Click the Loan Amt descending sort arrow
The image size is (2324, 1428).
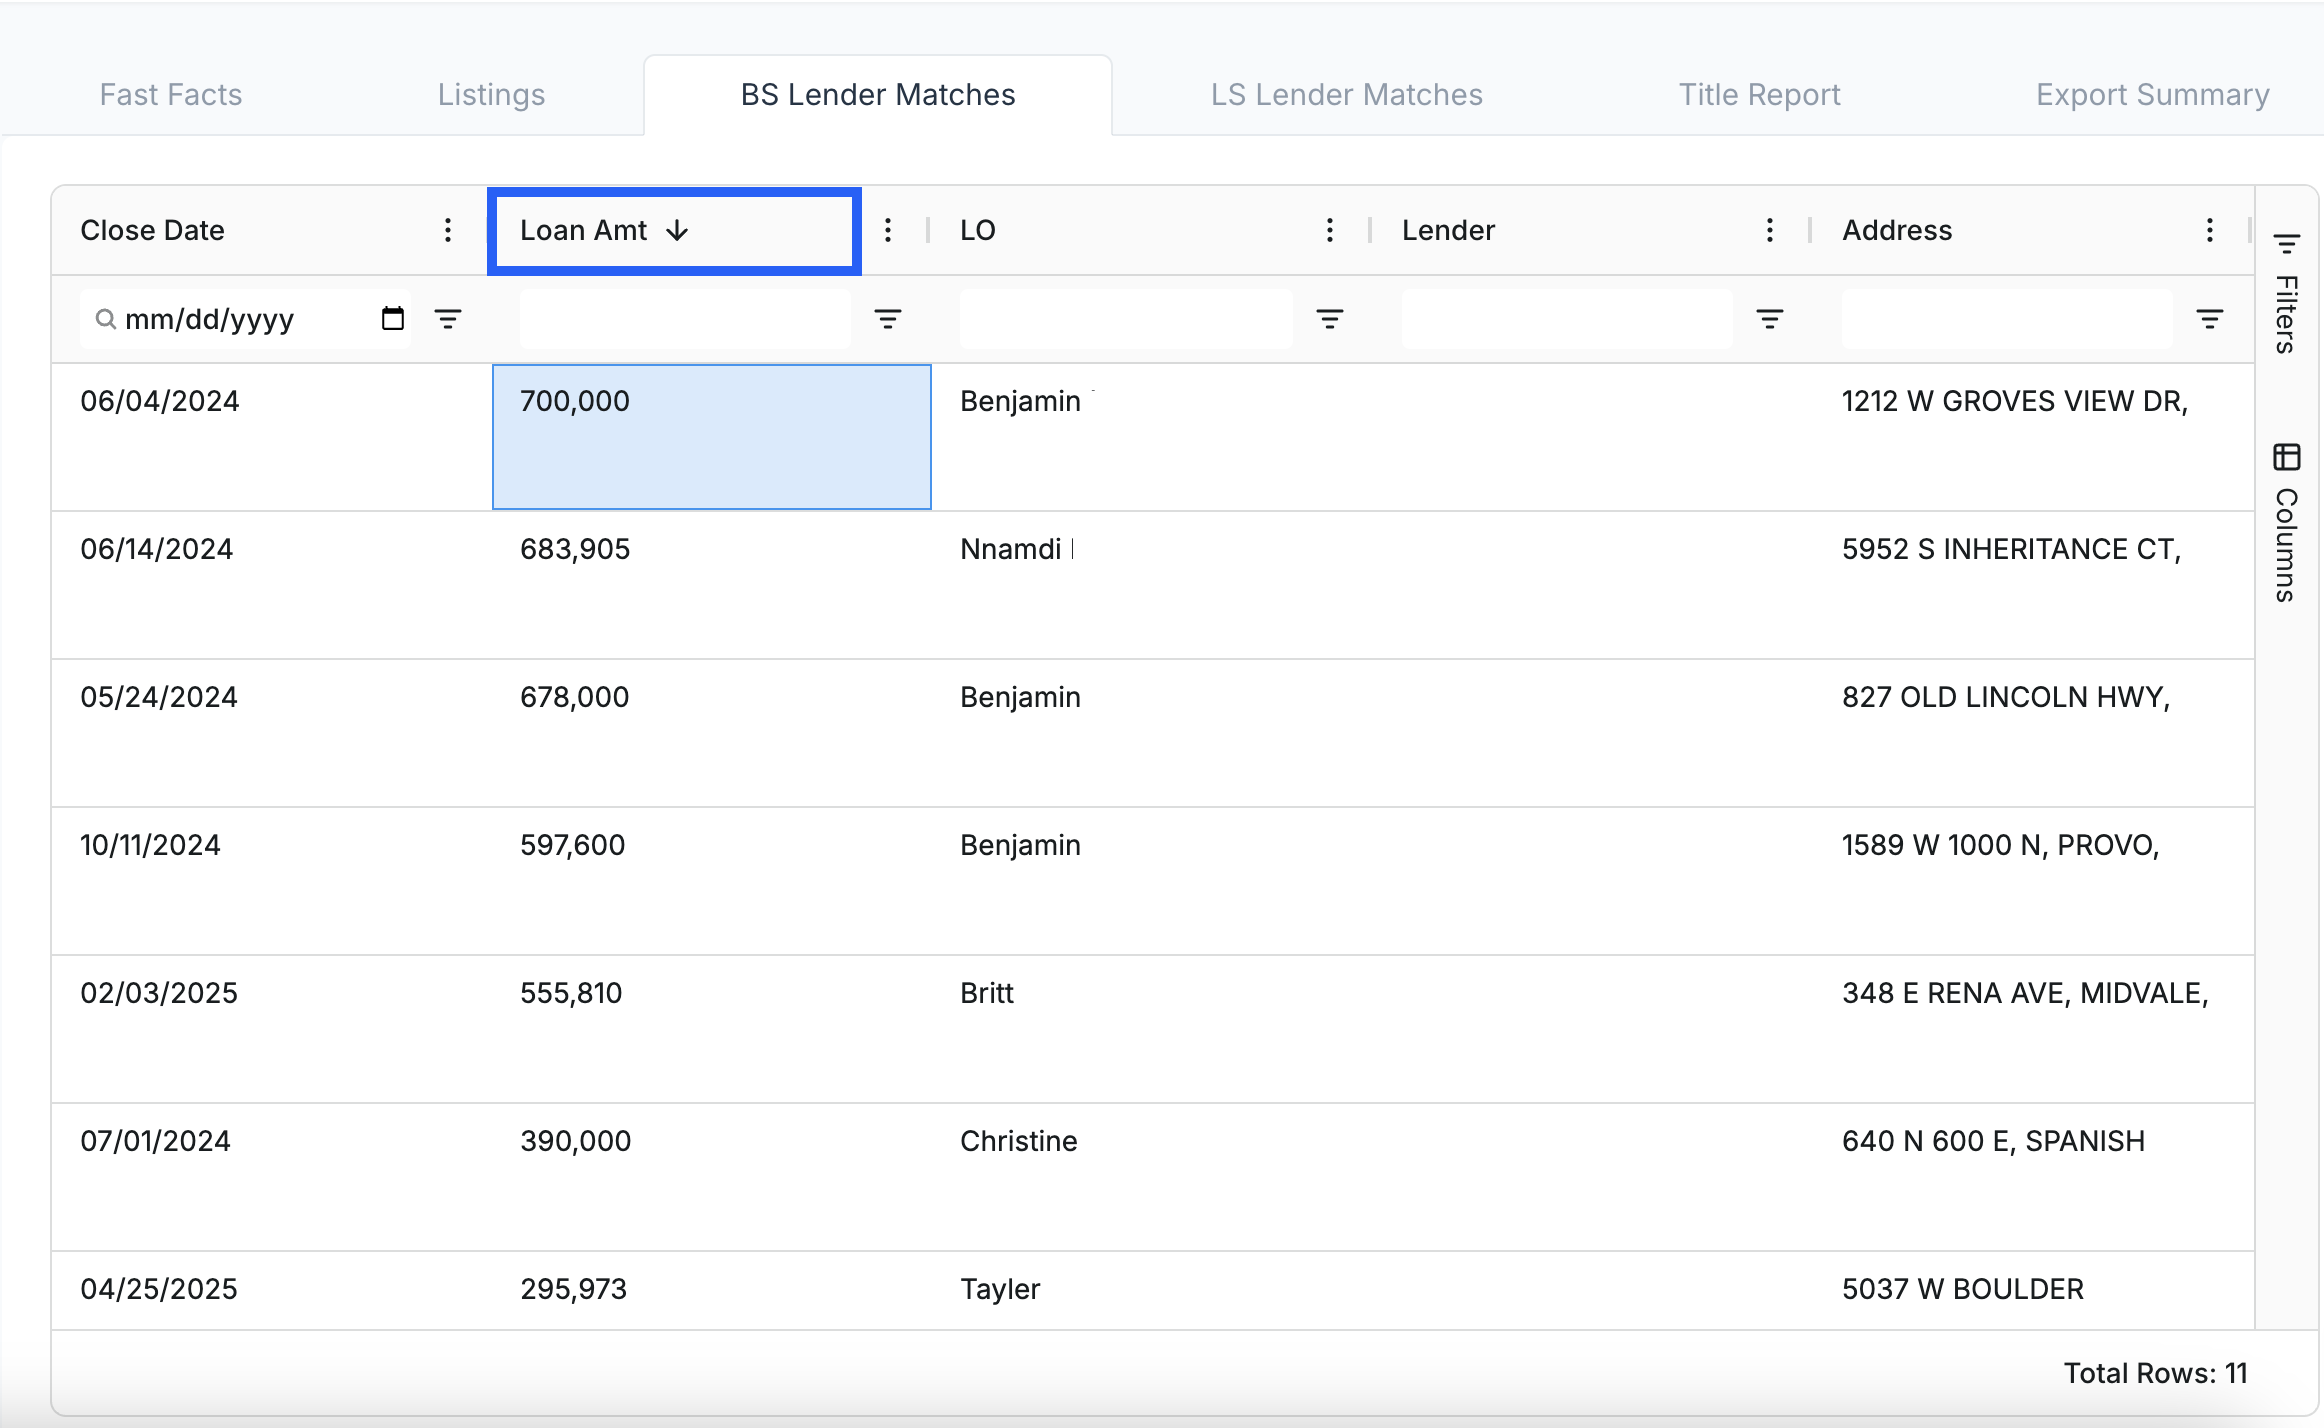pos(677,231)
